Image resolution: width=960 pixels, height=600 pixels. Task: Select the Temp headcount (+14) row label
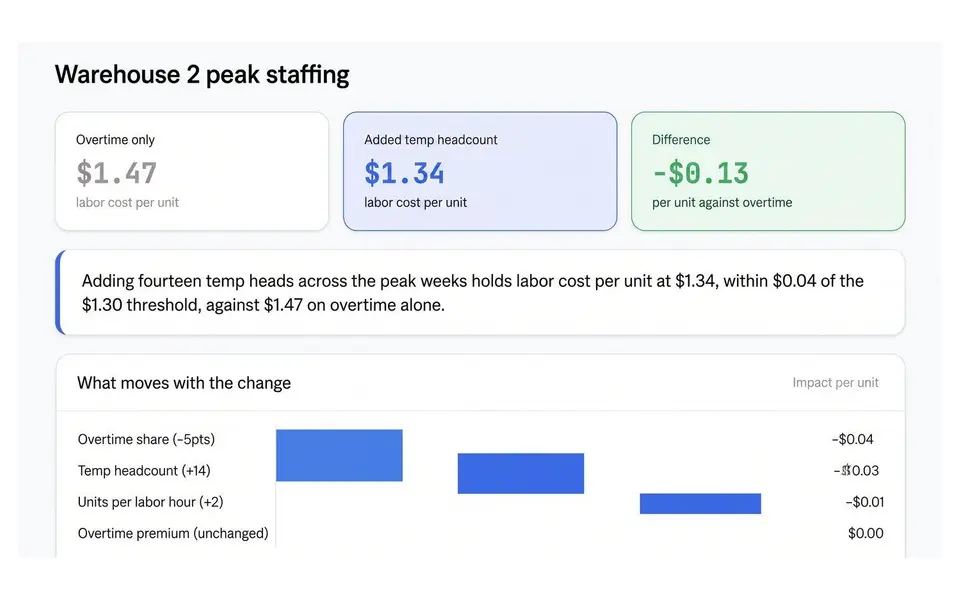(x=144, y=471)
